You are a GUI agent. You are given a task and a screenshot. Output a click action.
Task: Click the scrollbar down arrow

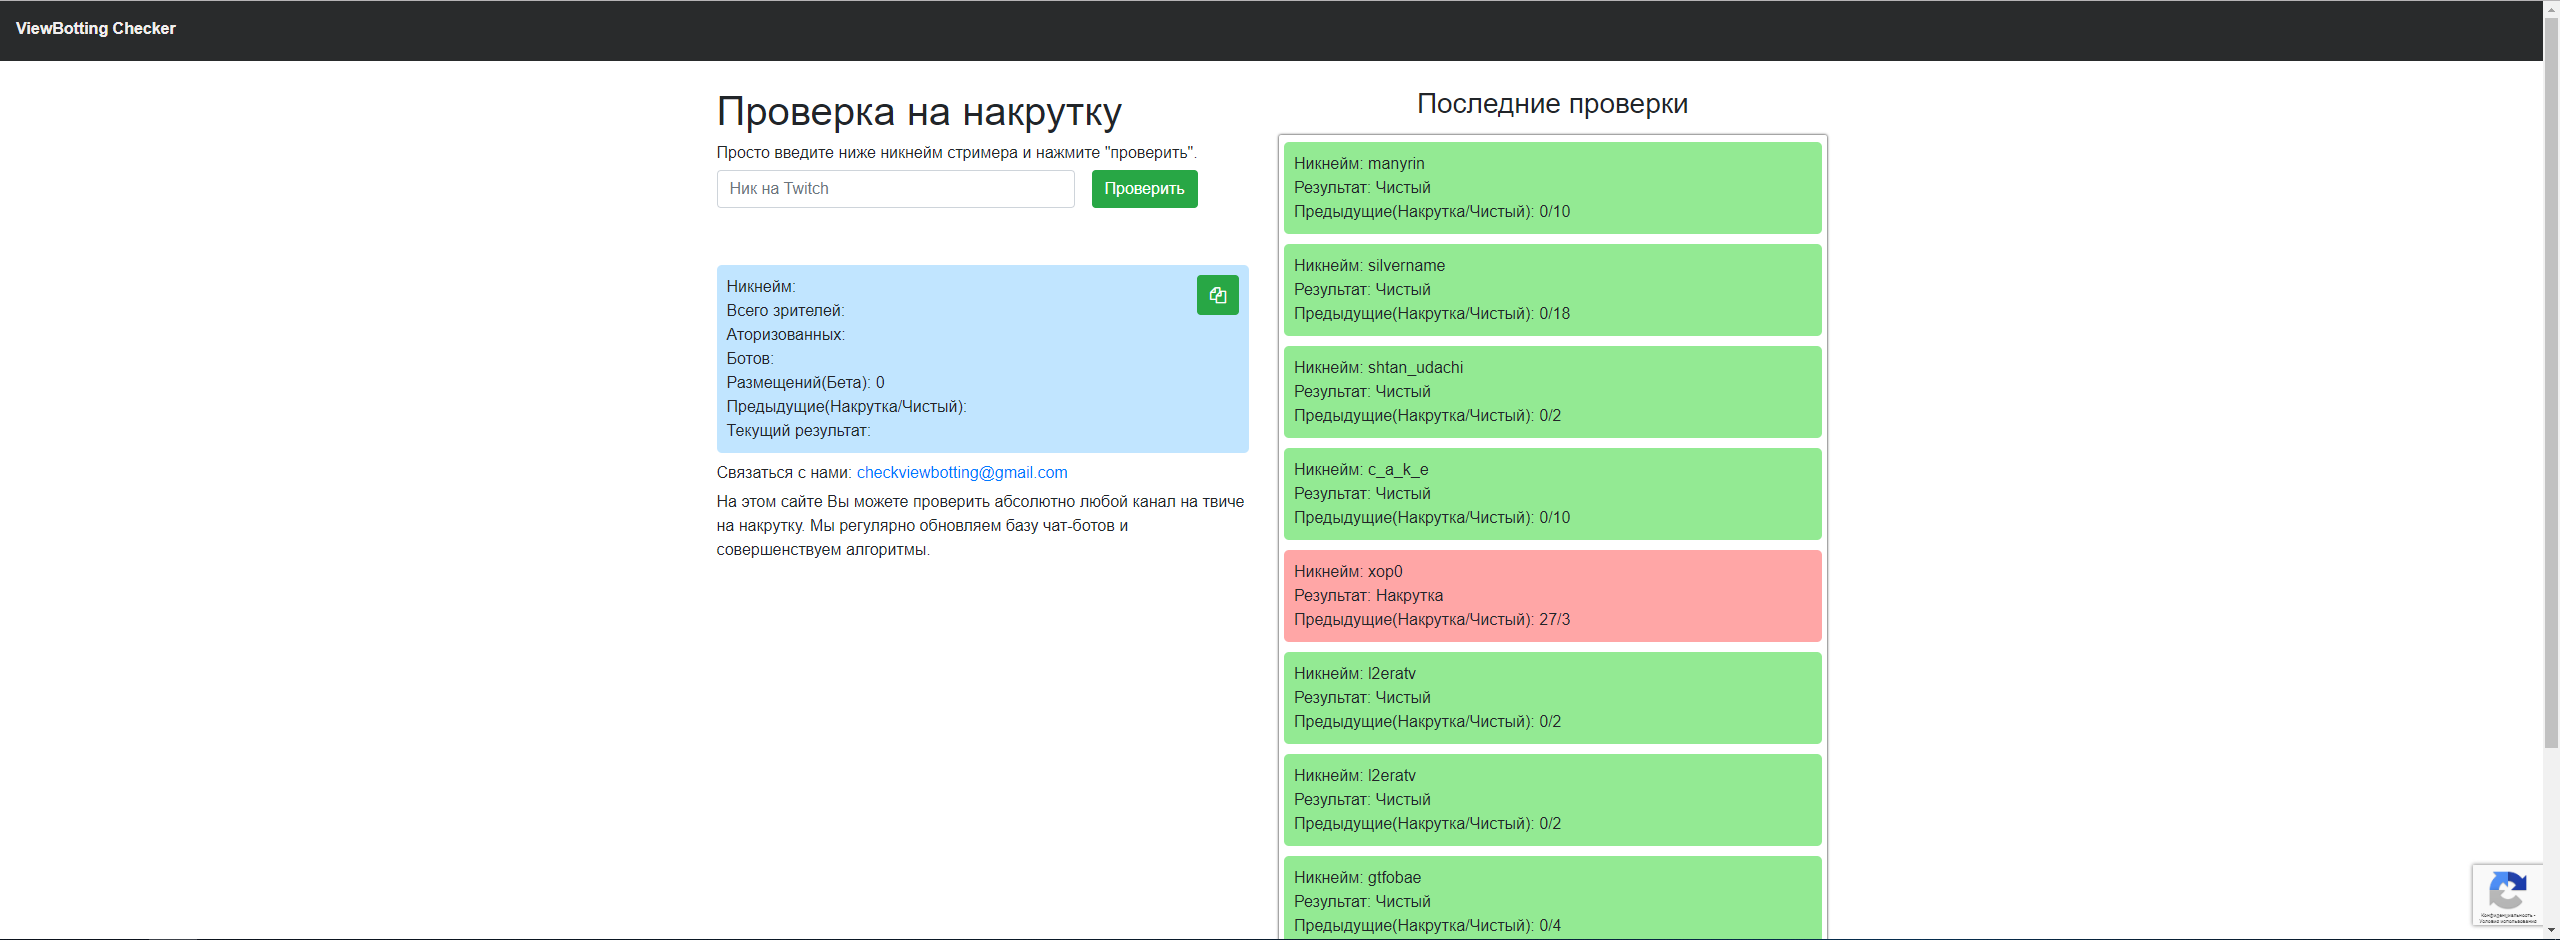[x=2551, y=931]
